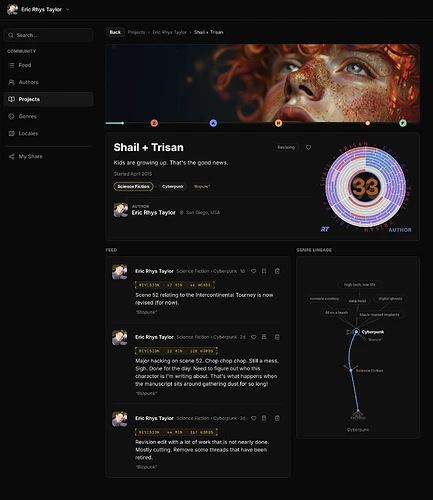Select the Science Fiction node in genre lineage
Viewport: 433px width, 500px height.
pos(351,370)
